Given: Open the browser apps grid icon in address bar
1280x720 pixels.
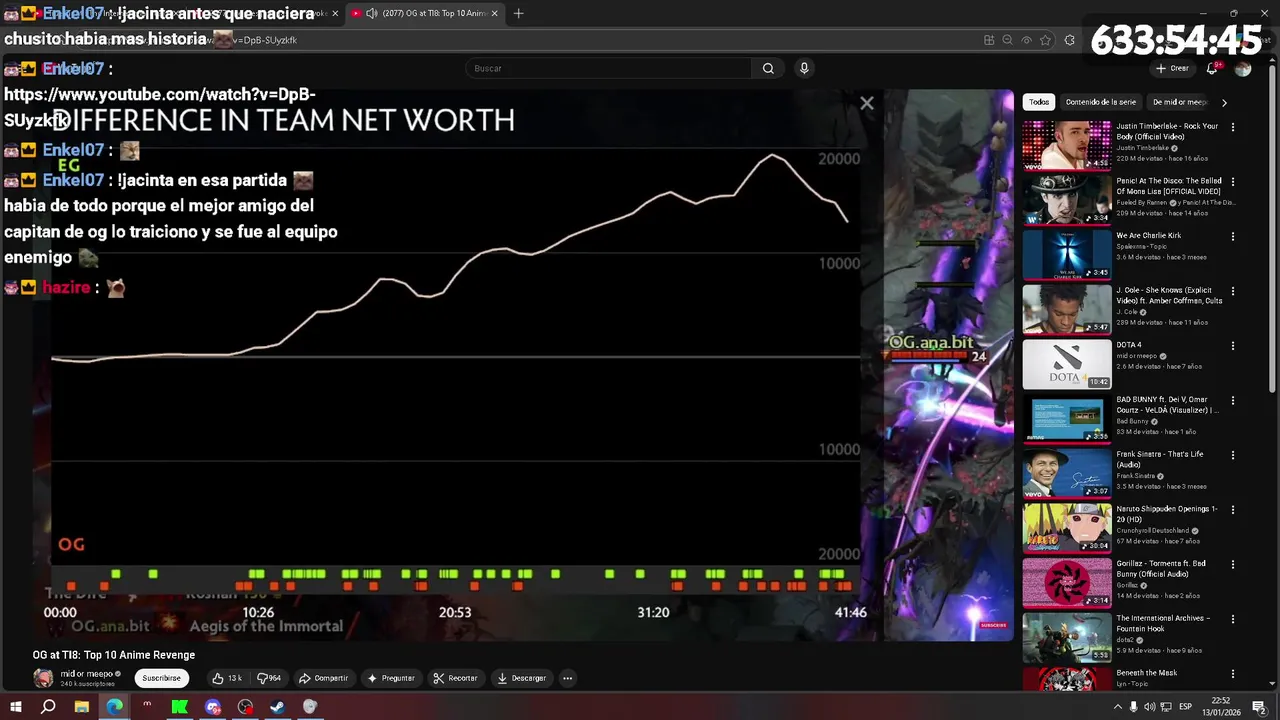Looking at the screenshot, I should (x=989, y=40).
